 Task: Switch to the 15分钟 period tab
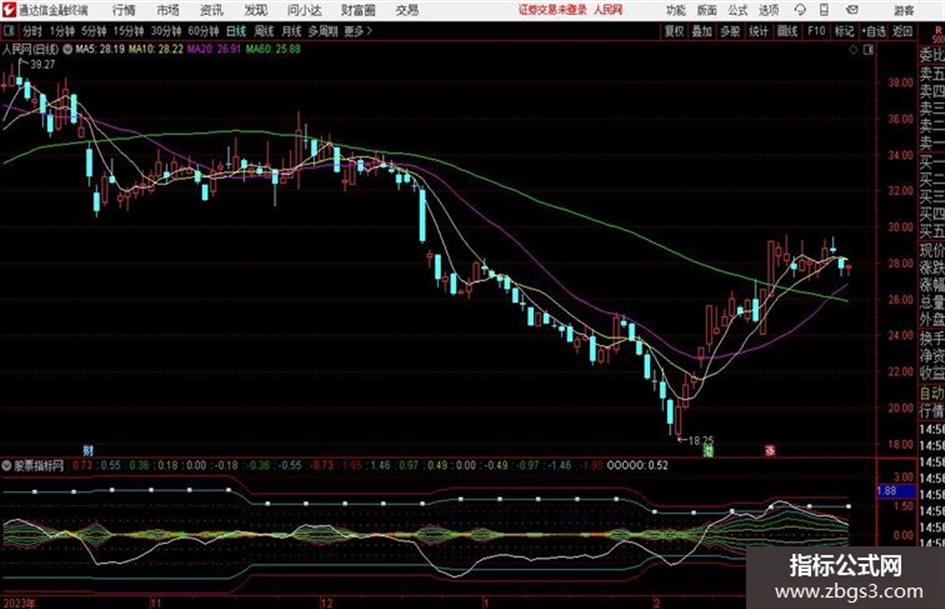(x=128, y=31)
